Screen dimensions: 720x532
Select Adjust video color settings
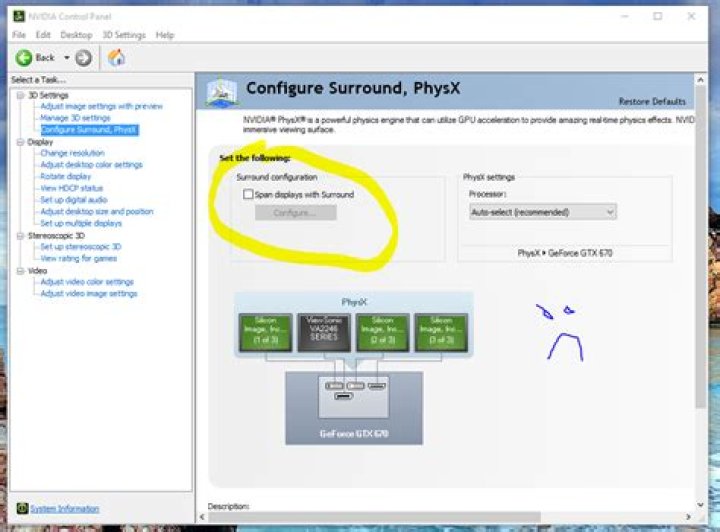click(87, 282)
